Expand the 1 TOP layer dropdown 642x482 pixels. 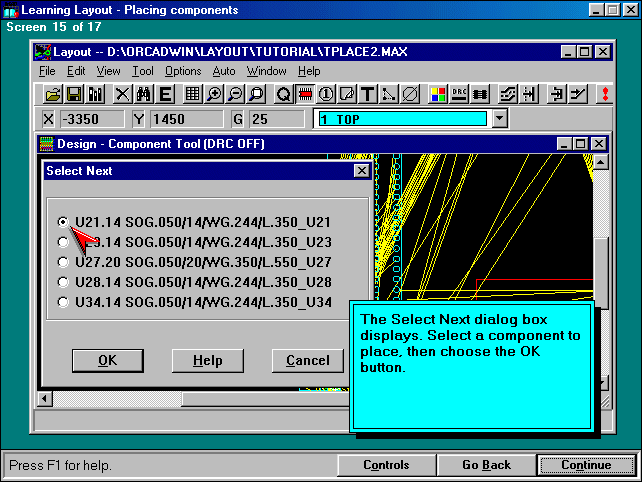point(500,119)
